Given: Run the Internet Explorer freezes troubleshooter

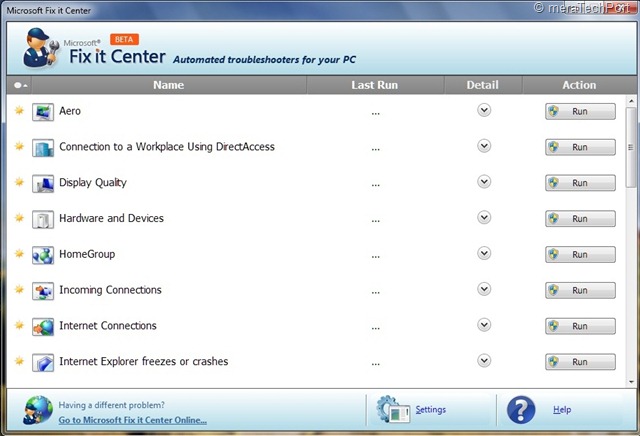Looking at the screenshot, I should click(x=580, y=362).
